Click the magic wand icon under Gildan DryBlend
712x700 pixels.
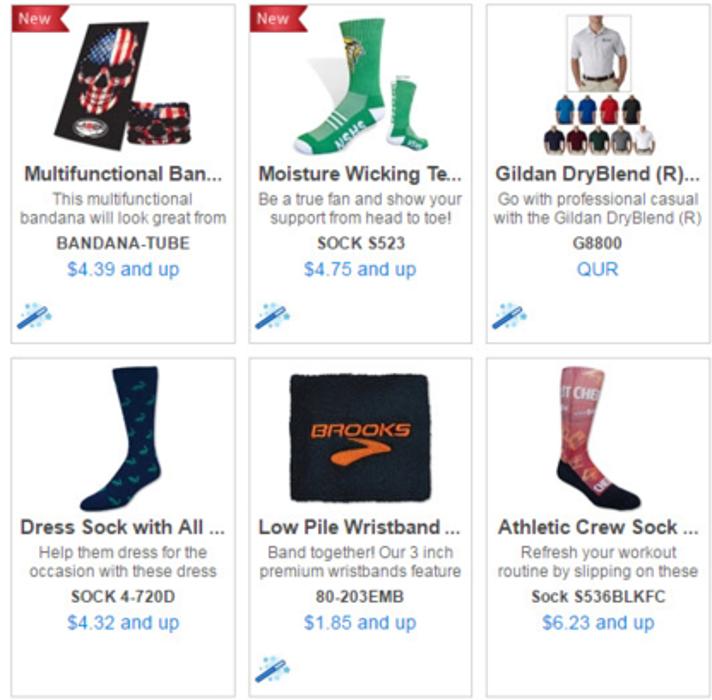click(x=509, y=315)
